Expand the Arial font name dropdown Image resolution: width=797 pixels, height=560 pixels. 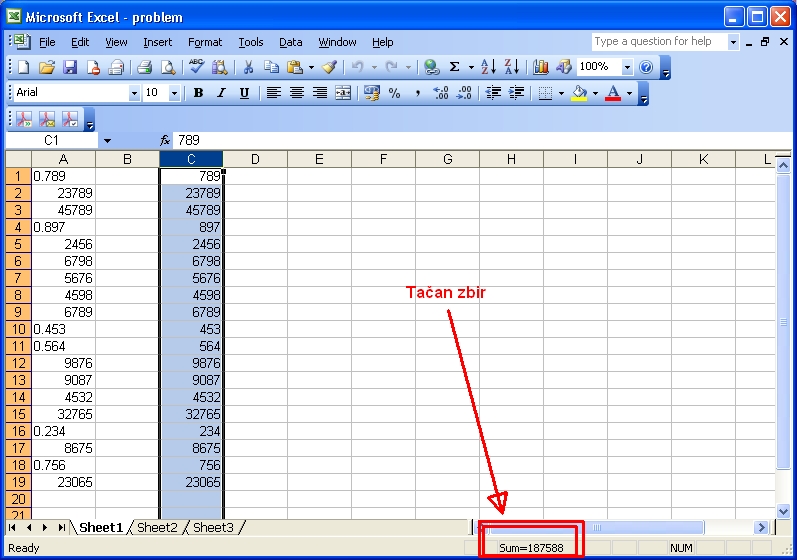tap(134, 93)
